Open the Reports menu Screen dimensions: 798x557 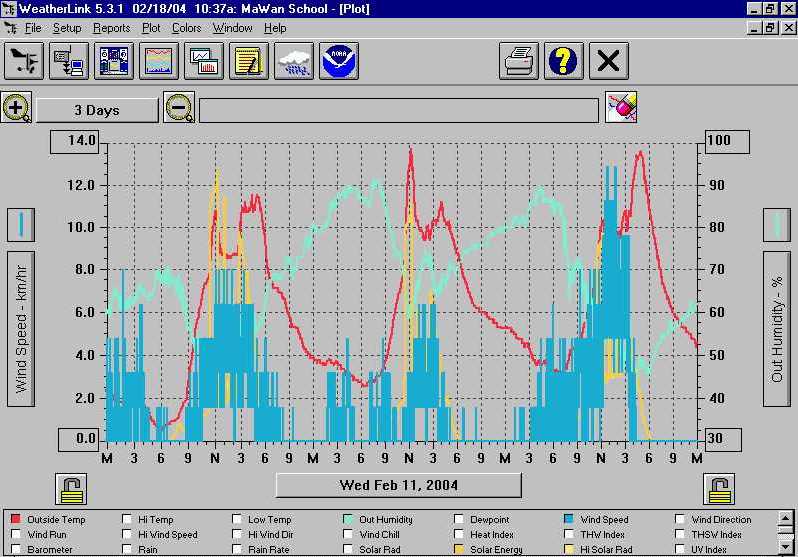(x=111, y=28)
